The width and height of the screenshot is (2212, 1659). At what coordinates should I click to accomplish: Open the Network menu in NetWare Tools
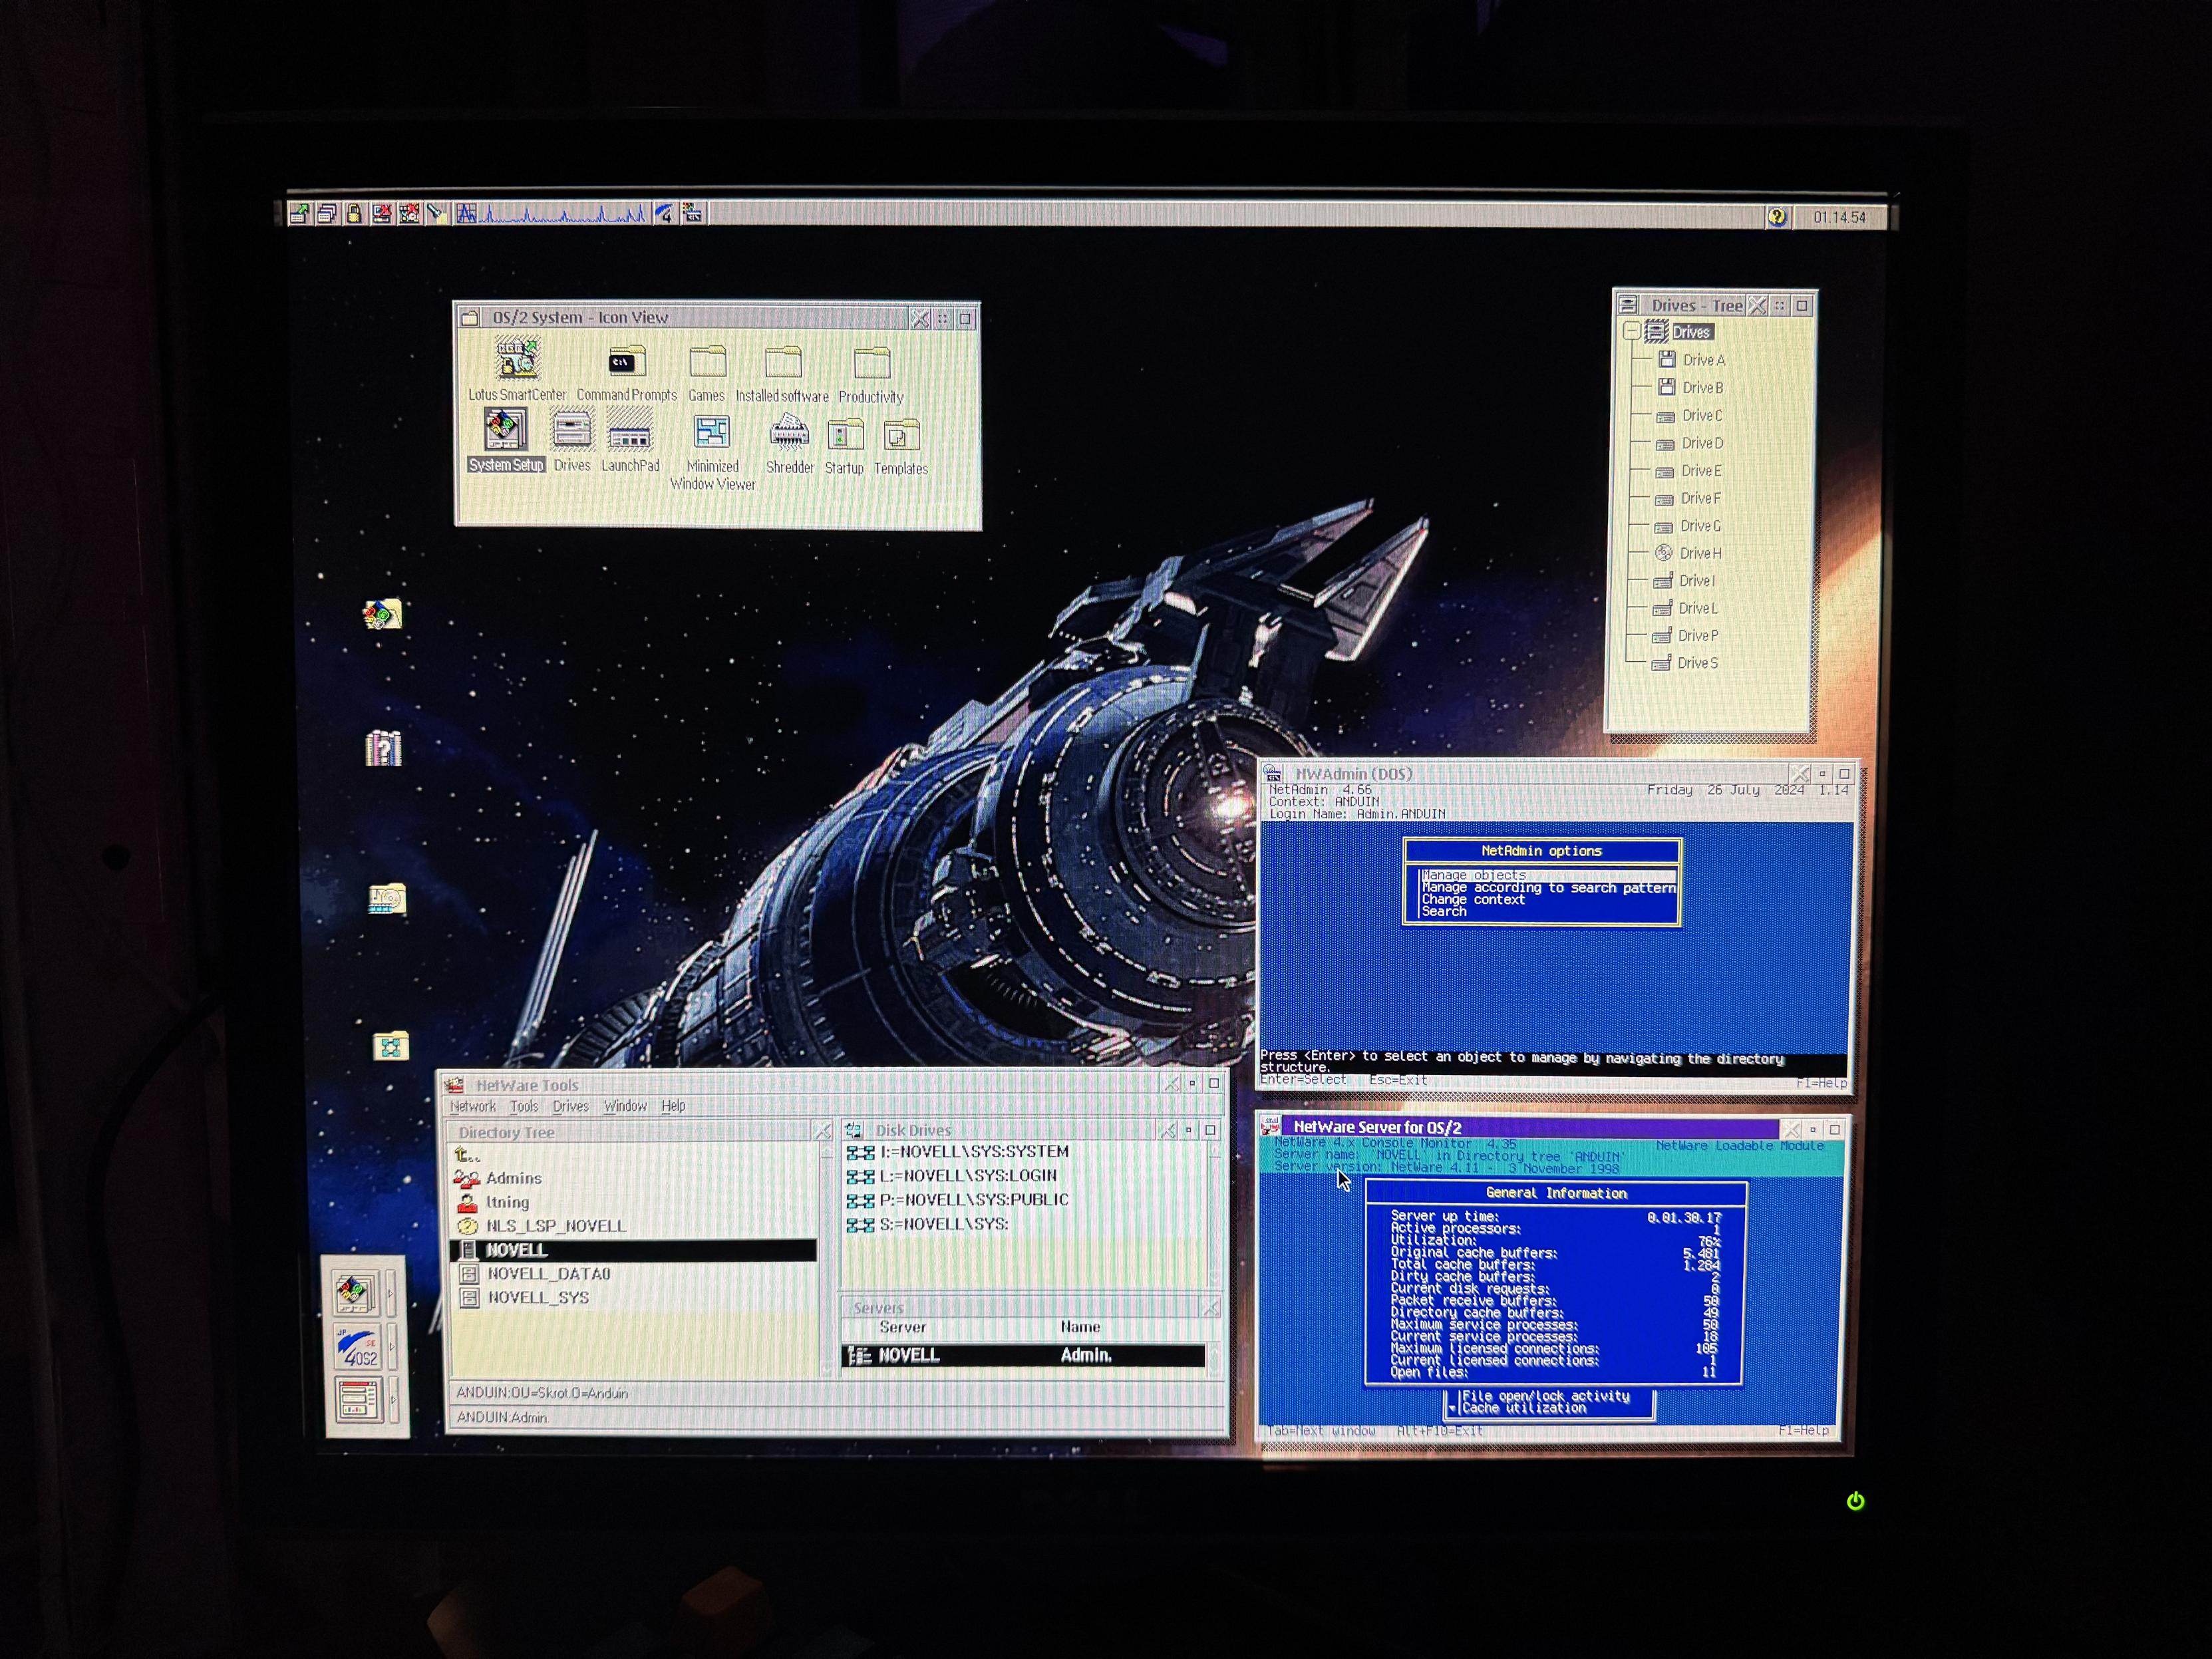coord(472,1106)
